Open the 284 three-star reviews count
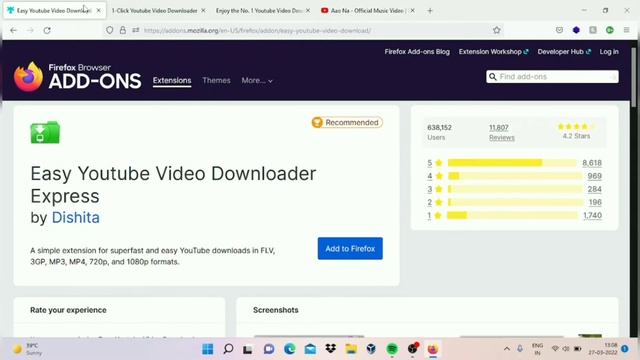Image resolution: width=640 pixels, height=360 pixels. pyautogui.click(x=594, y=189)
